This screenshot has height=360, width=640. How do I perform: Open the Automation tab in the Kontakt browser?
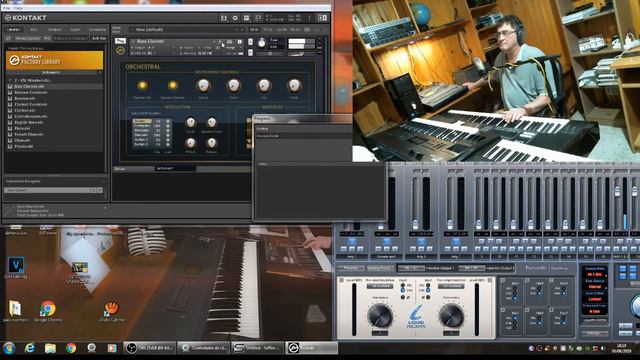pyautogui.click(x=97, y=30)
